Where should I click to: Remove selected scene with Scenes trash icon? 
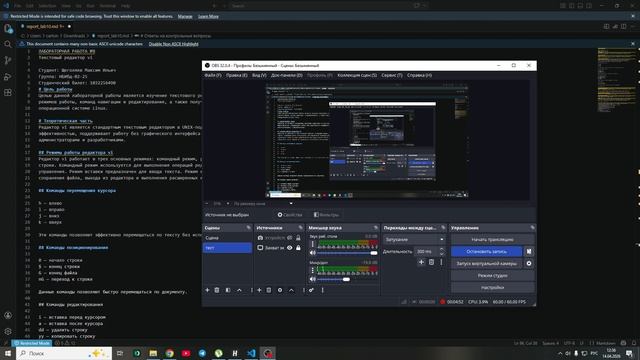click(217, 290)
